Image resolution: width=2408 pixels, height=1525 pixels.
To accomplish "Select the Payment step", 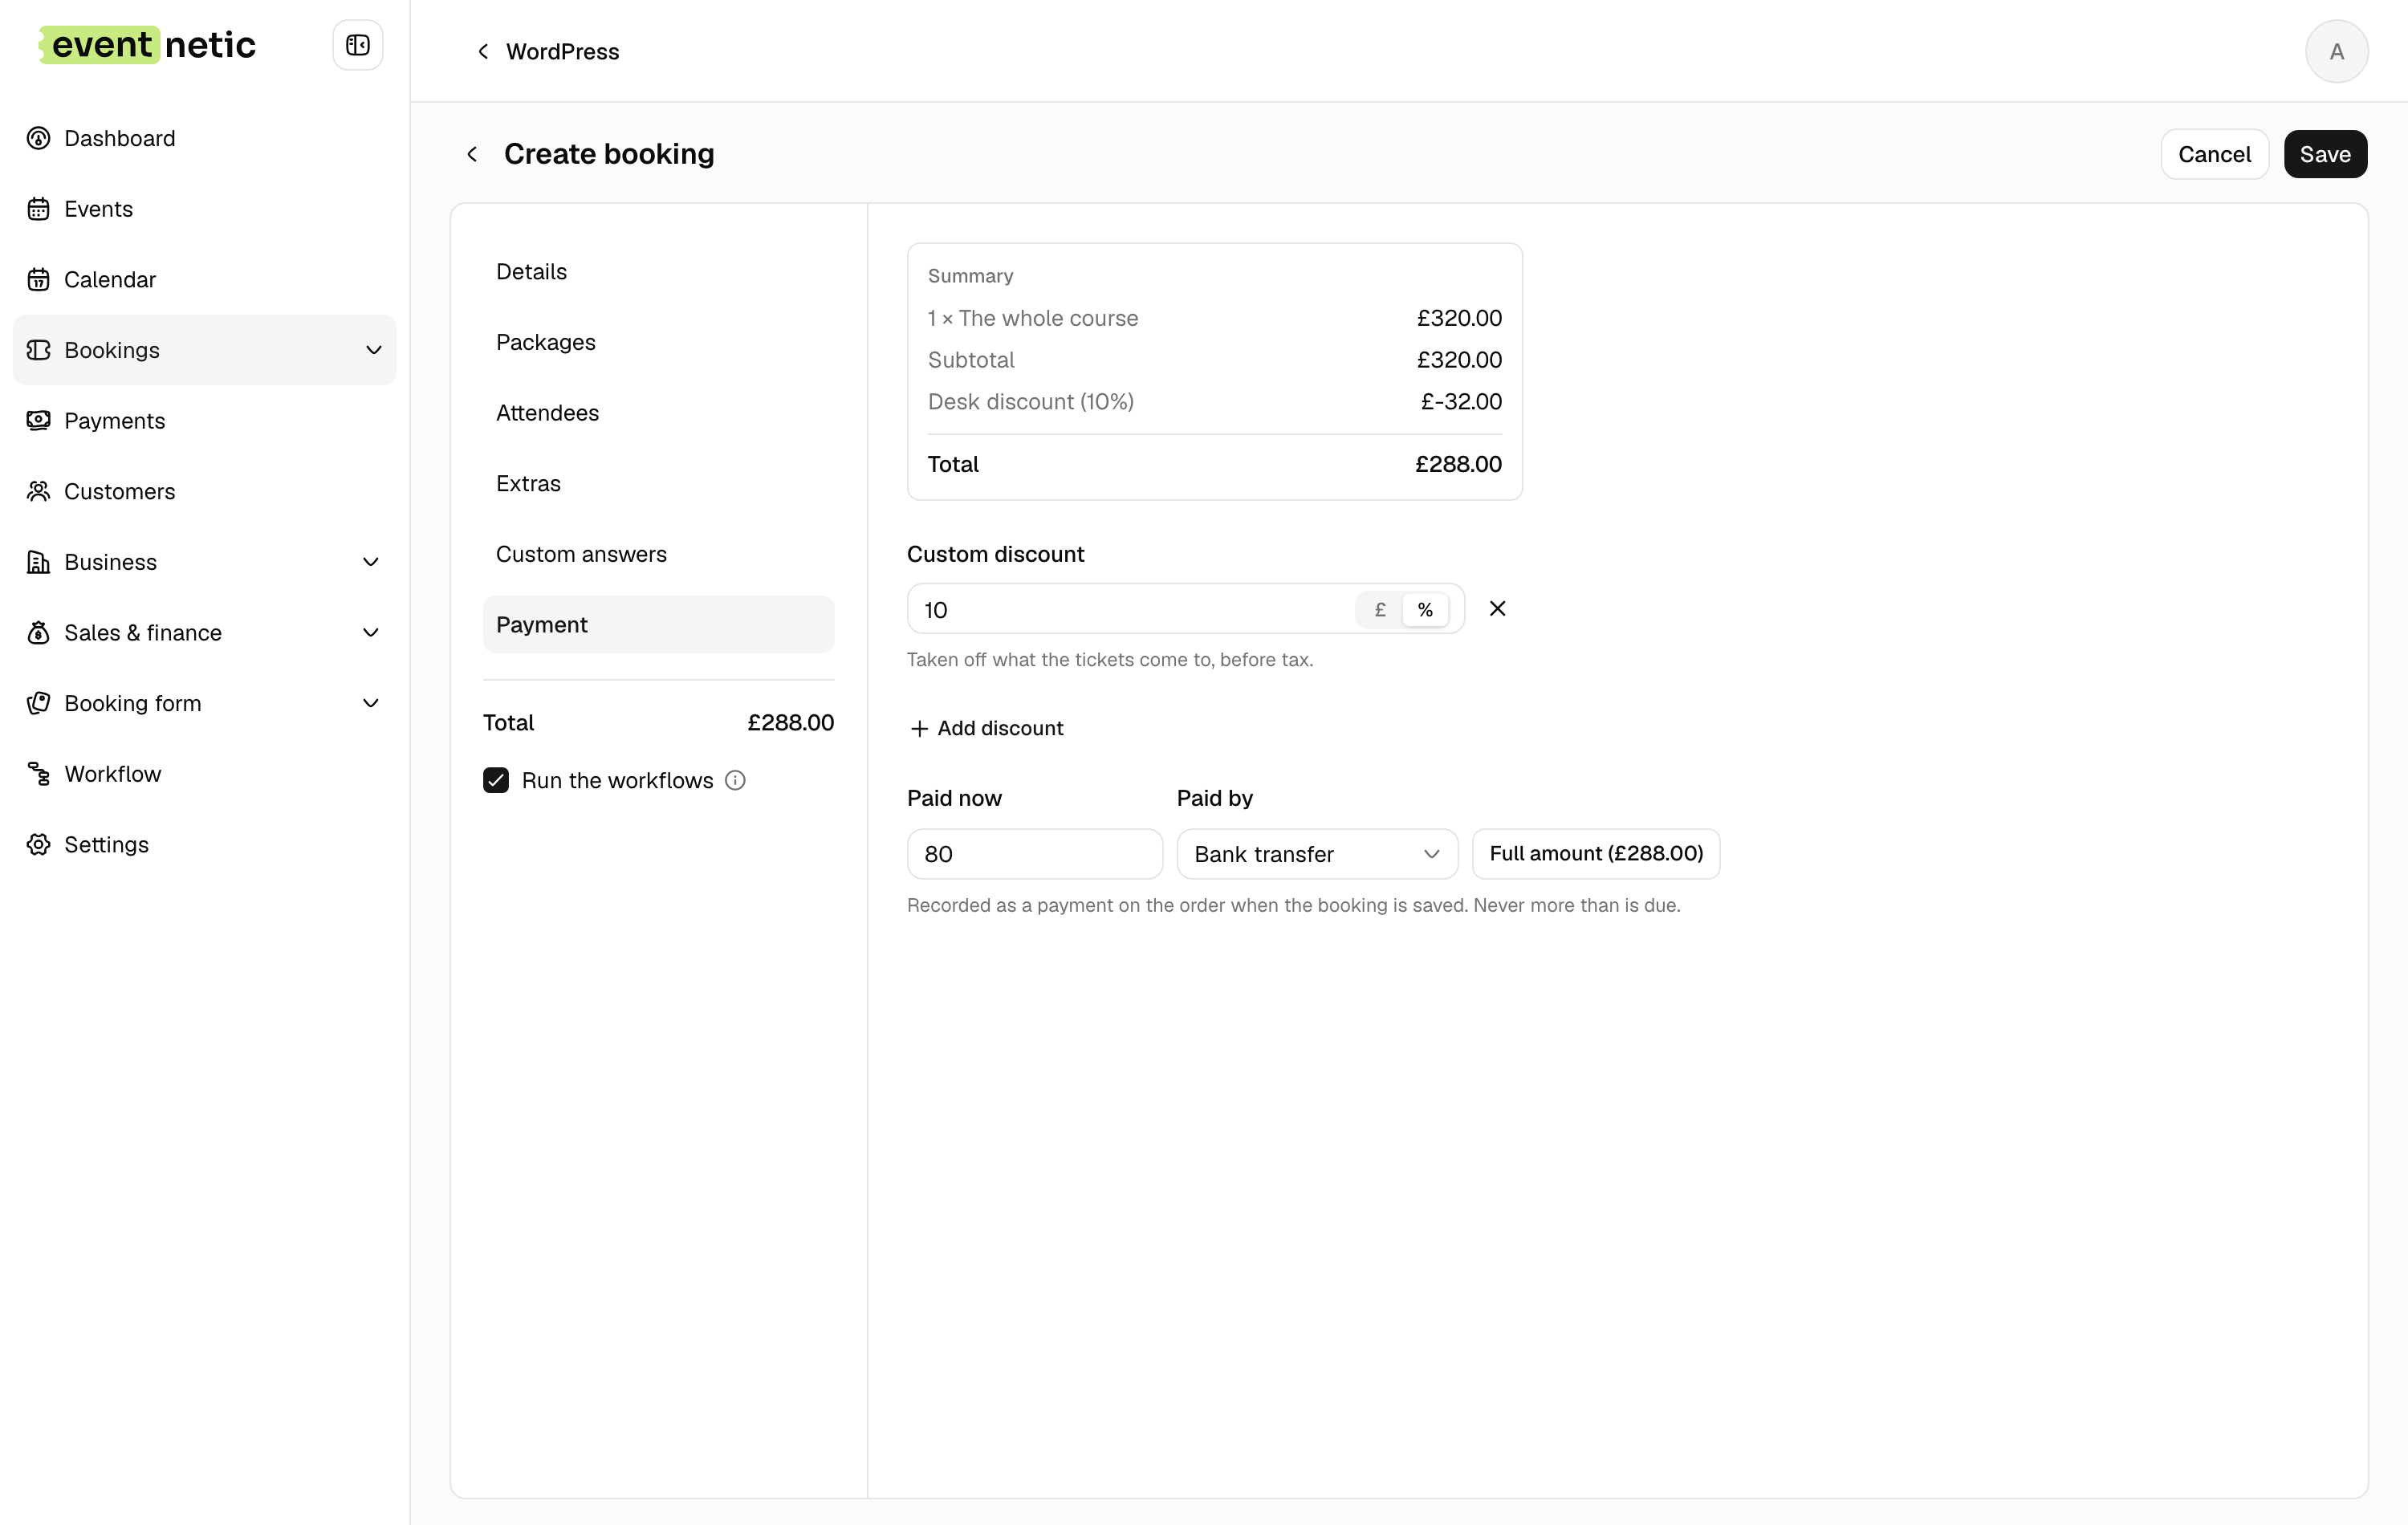I will coord(658,625).
